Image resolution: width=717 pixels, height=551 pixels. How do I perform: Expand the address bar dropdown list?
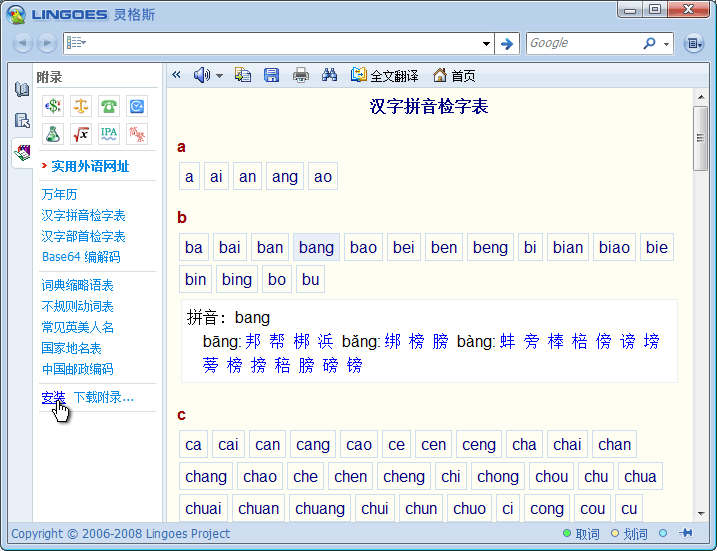click(x=486, y=43)
